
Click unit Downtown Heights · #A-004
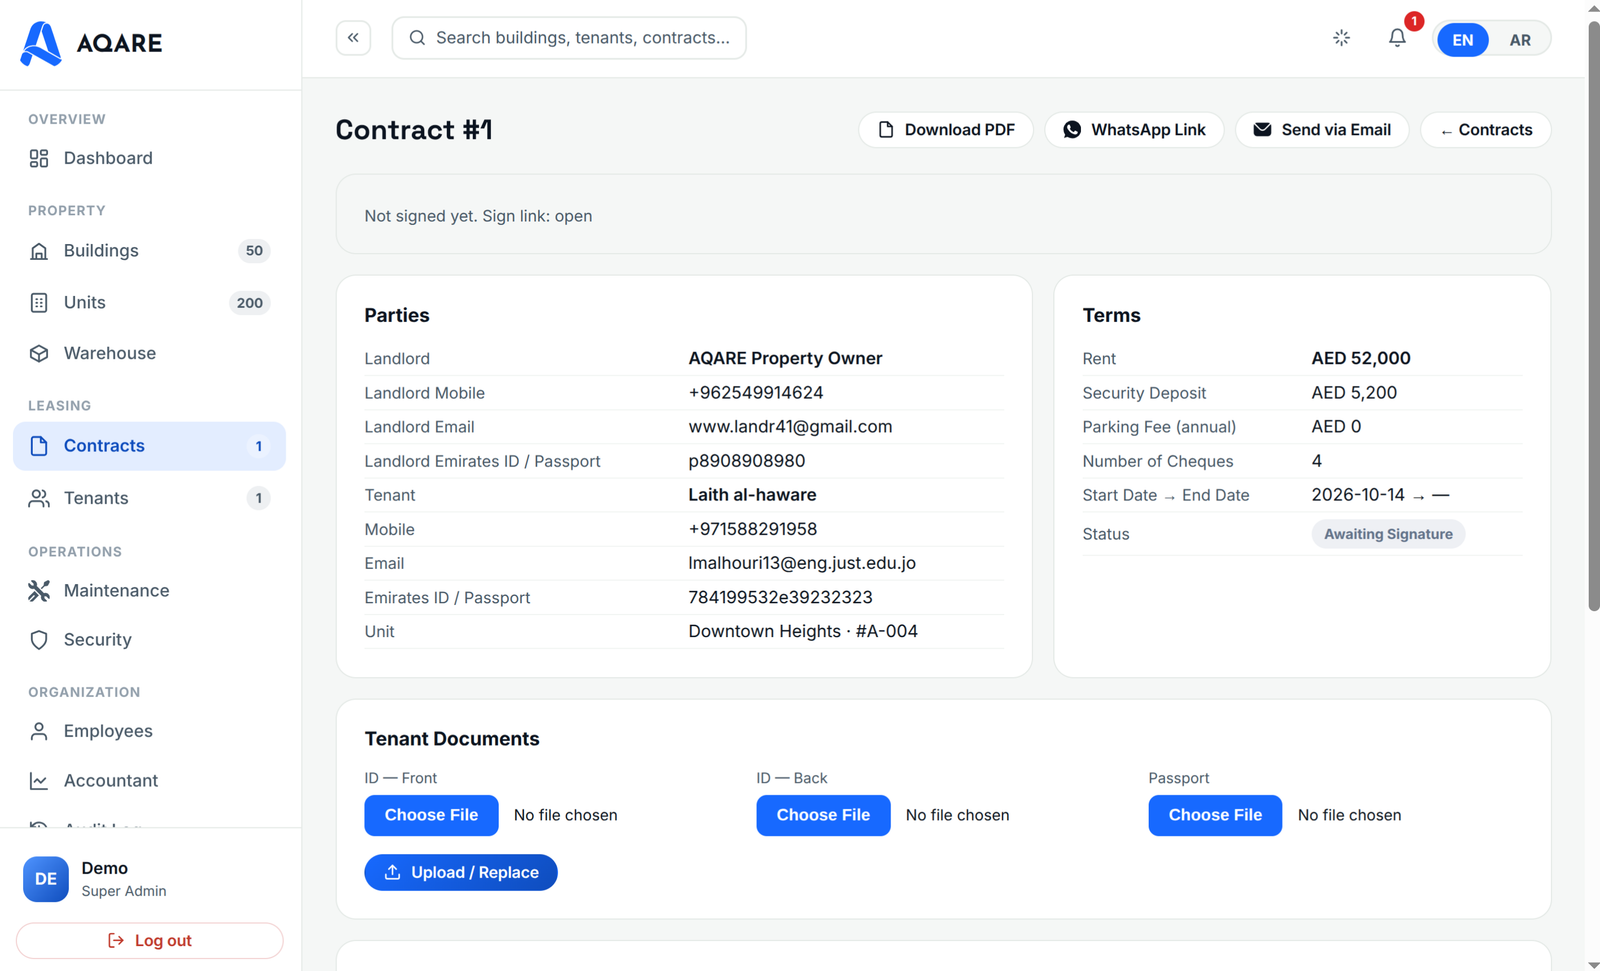(803, 631)
